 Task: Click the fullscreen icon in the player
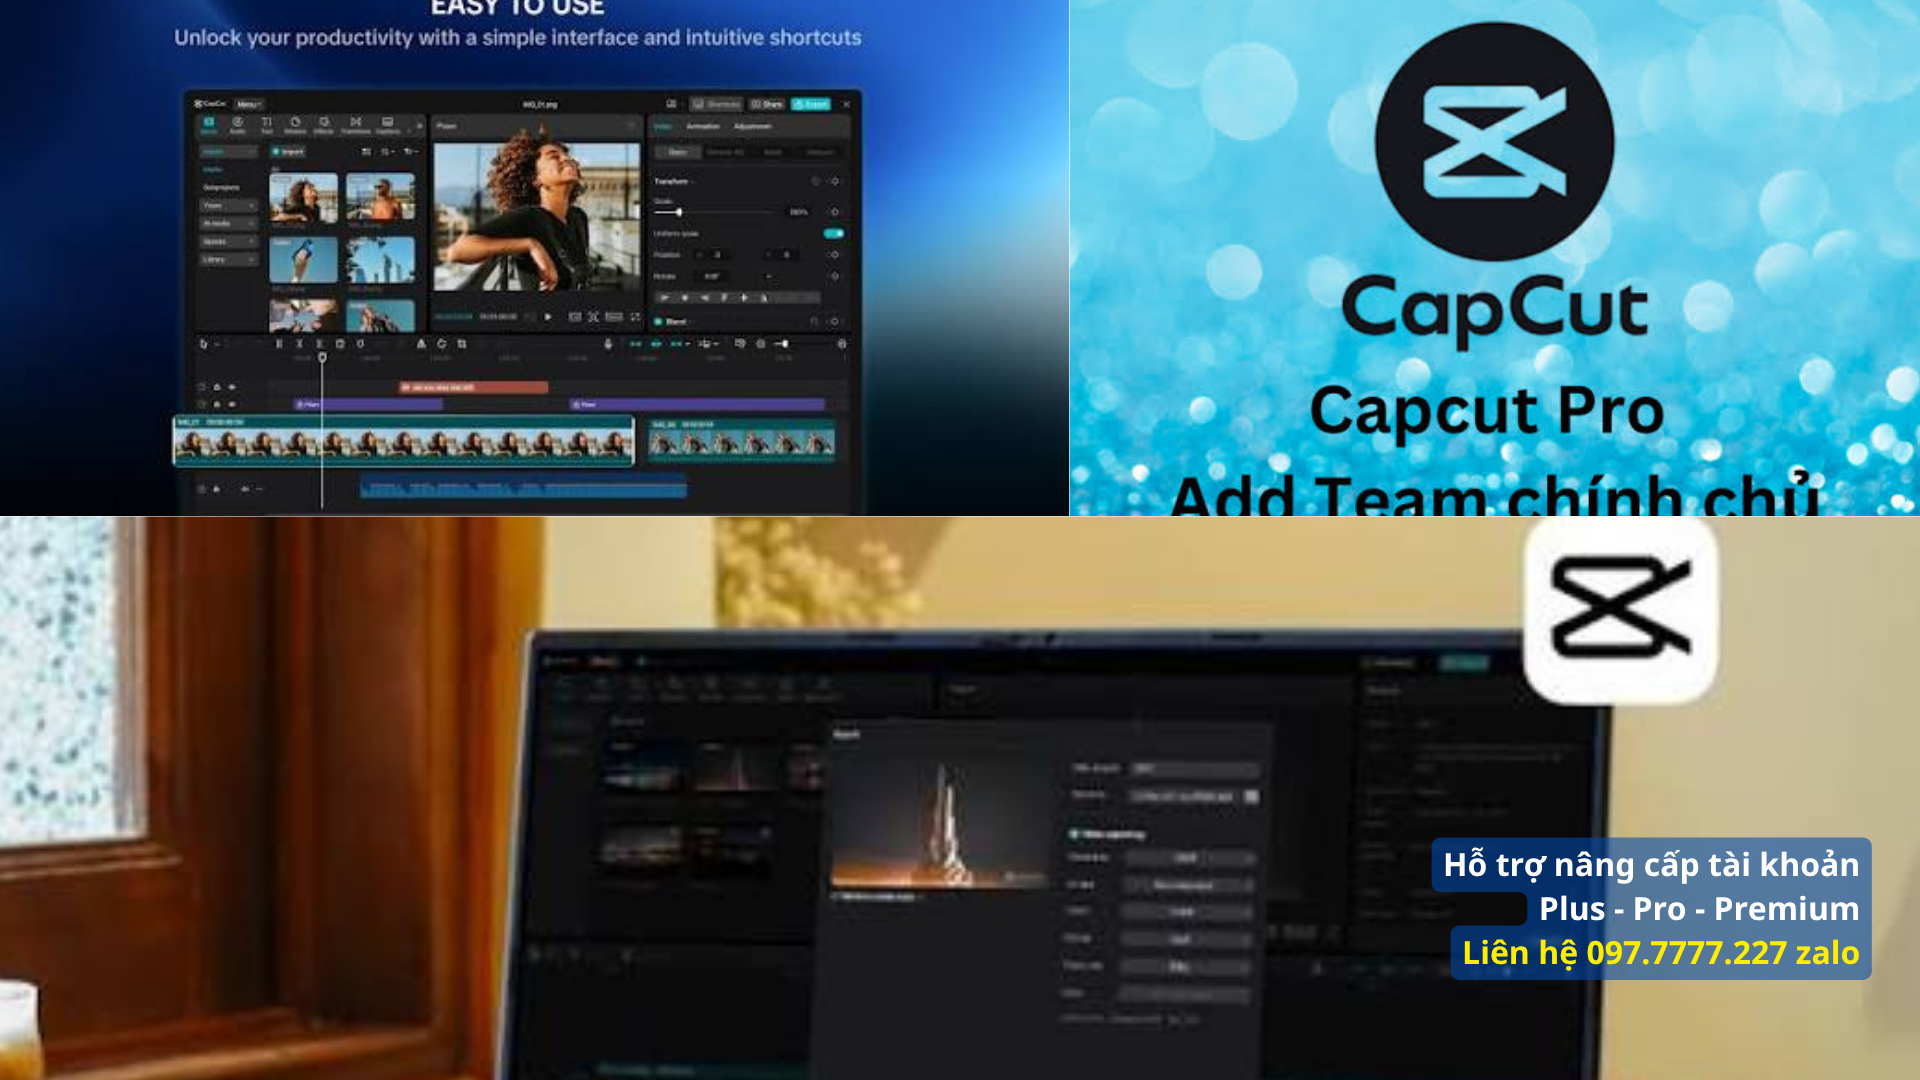tap(635, 317)
